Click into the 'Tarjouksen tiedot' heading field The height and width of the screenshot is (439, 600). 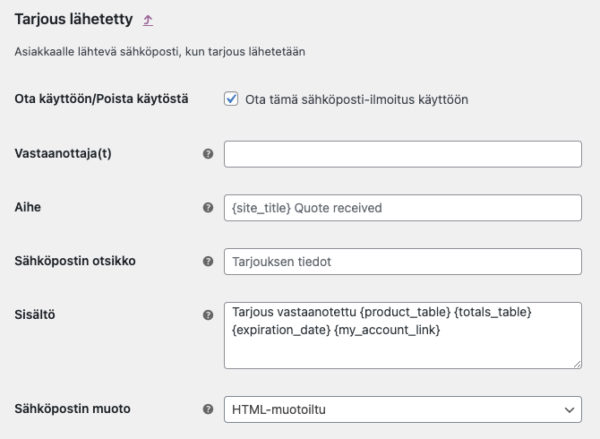tap(403, 261)
